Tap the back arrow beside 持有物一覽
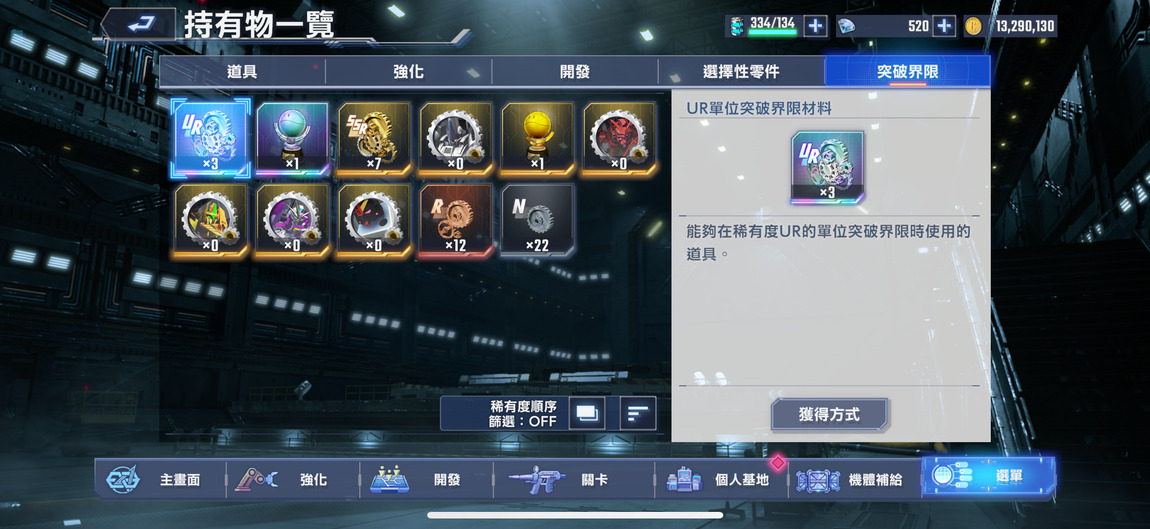The height and width of the screenshot is (529, 1150). coord(138,24)
